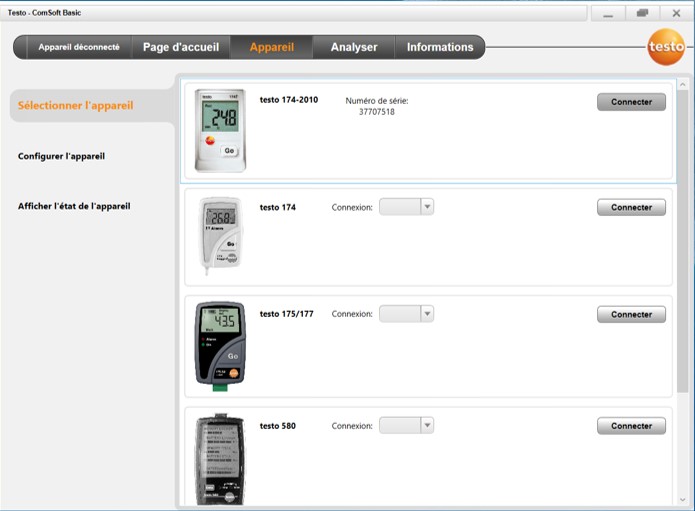
Task: Select the Appareil tab
Action: (x=272, y=47)
